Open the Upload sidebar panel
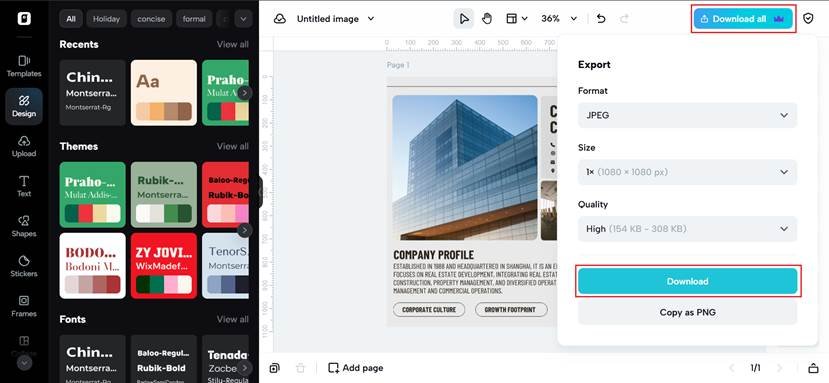 24,147
